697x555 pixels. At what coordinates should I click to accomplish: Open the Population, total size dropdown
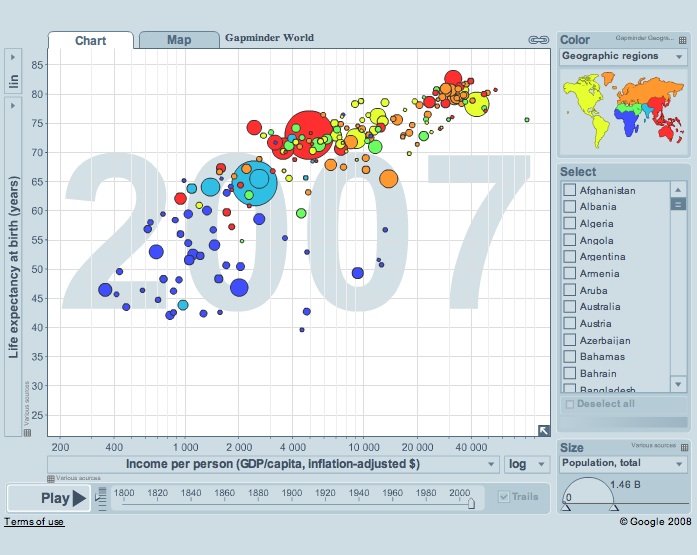tap(623, 463)
